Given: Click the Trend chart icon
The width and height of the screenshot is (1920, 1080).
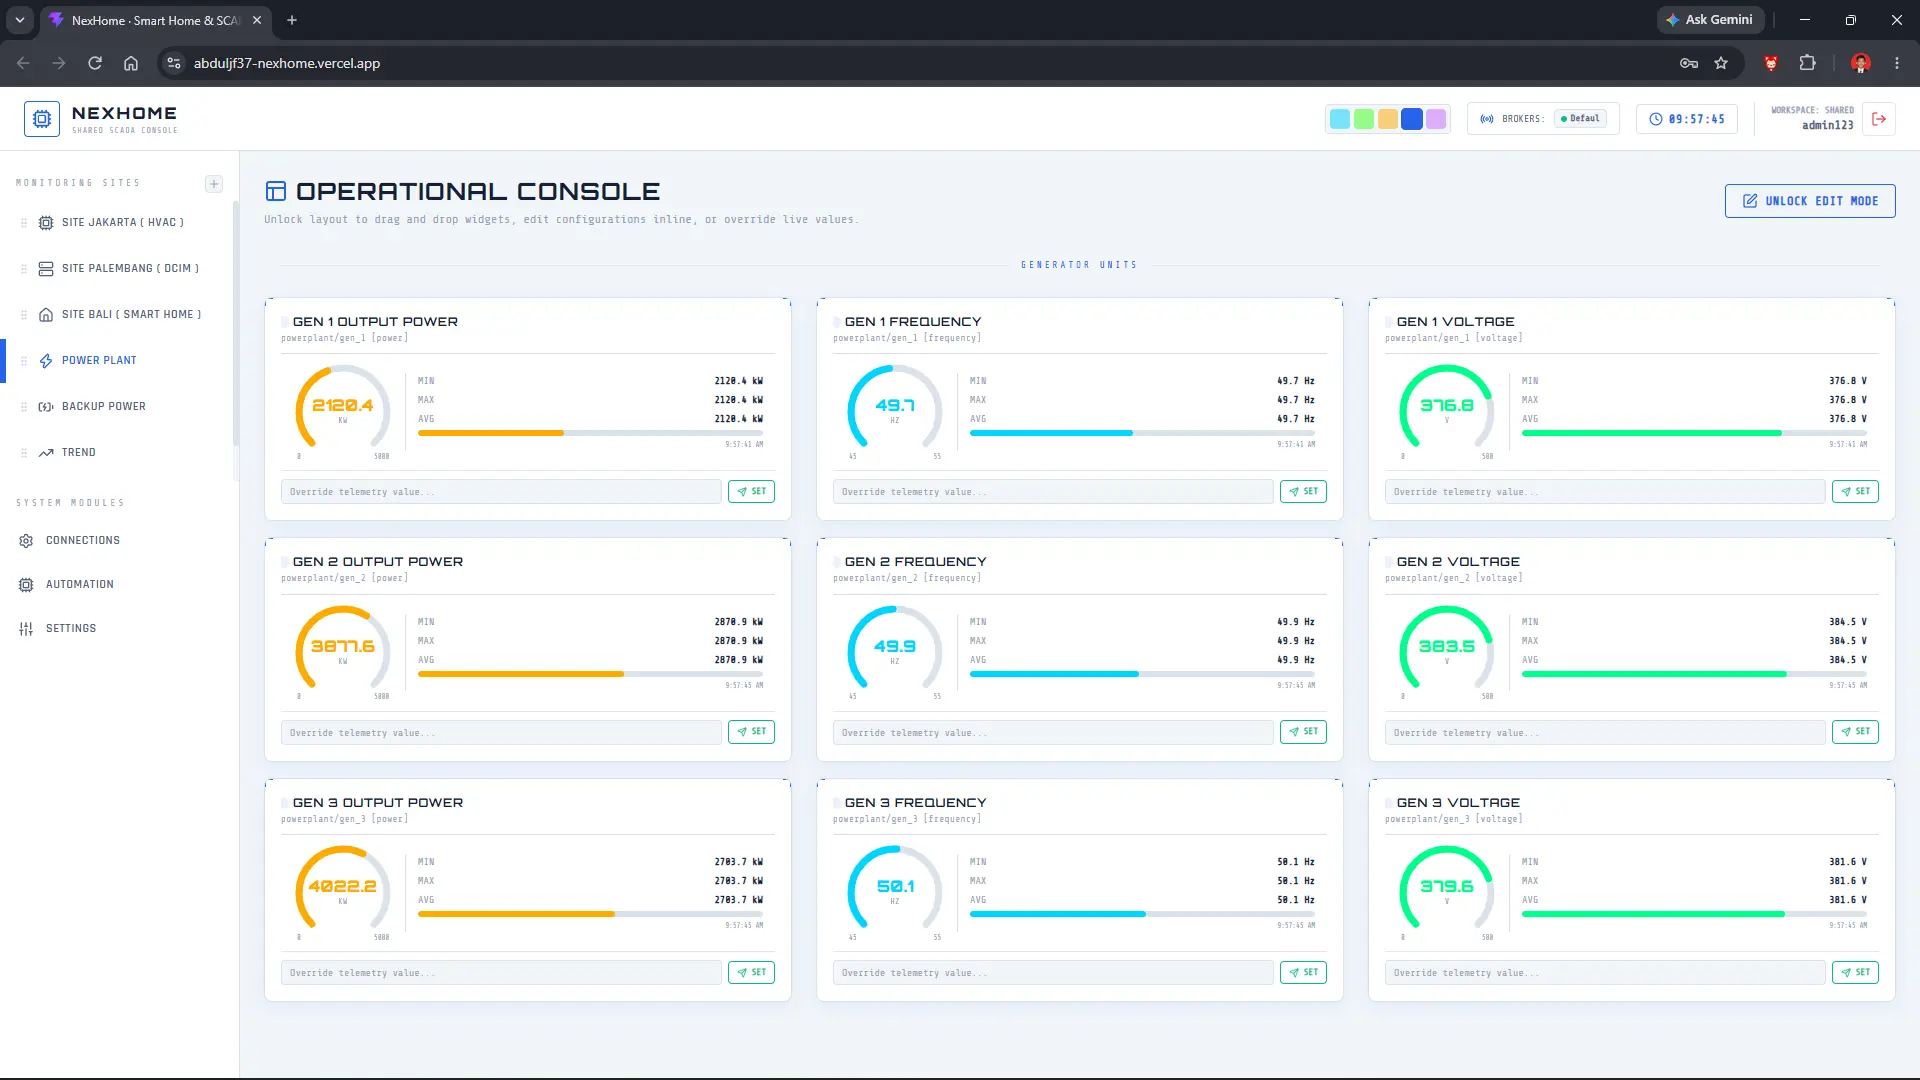Looking at the screenshot, I should pos(46,453).
